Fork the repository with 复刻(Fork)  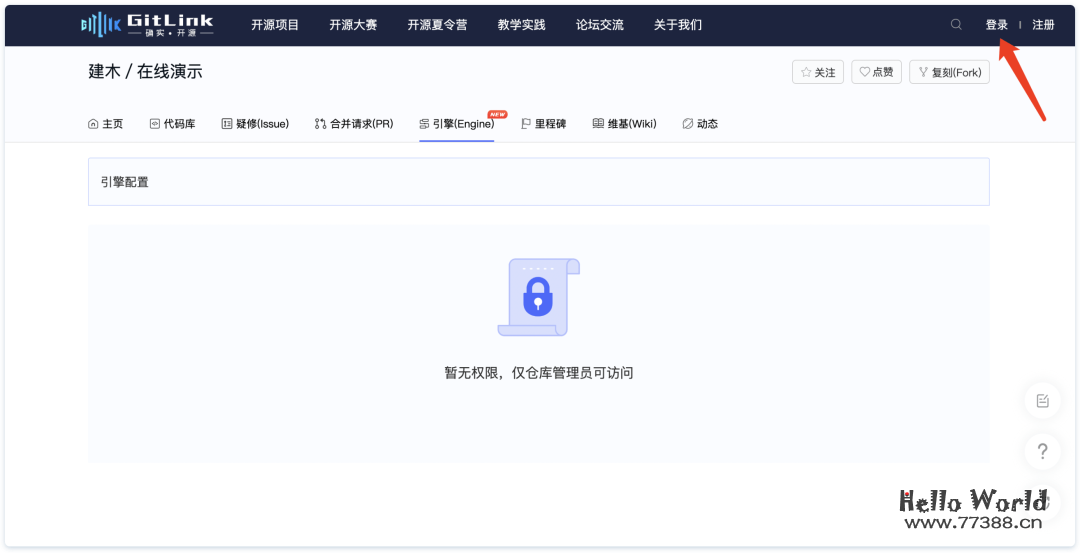tap(949, 72)
